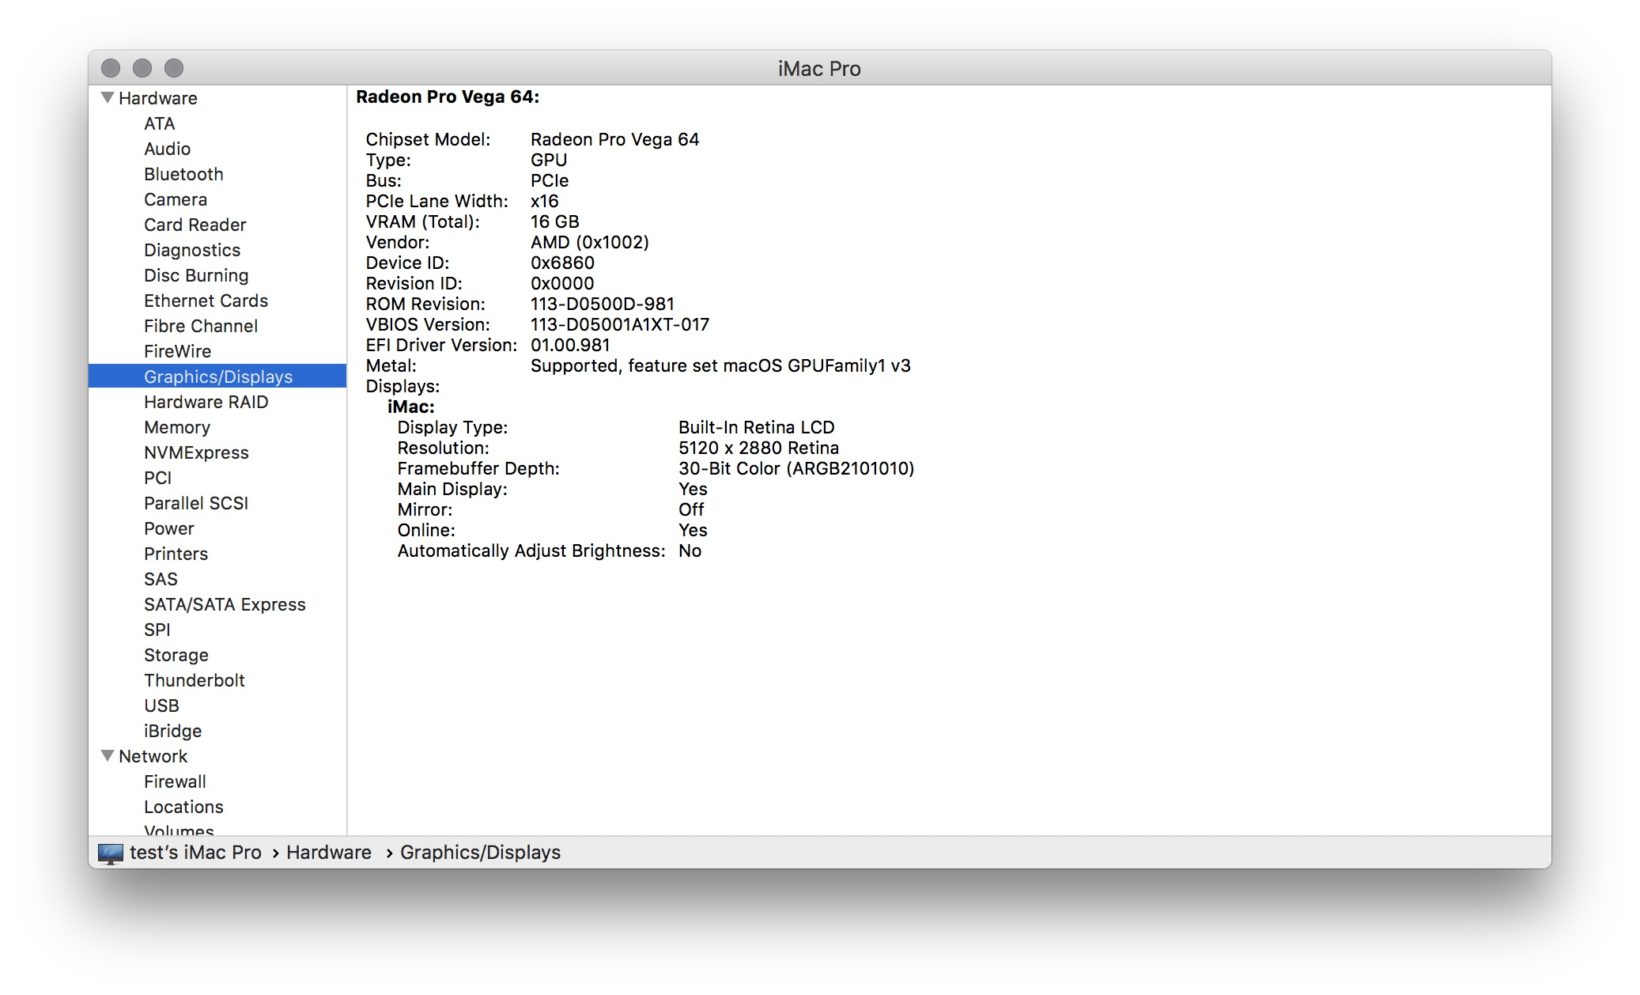Viewport: 1640px width, 995px height.
Task: Open the Thunderbolt hardware section
Action: [x=194, y=680]
